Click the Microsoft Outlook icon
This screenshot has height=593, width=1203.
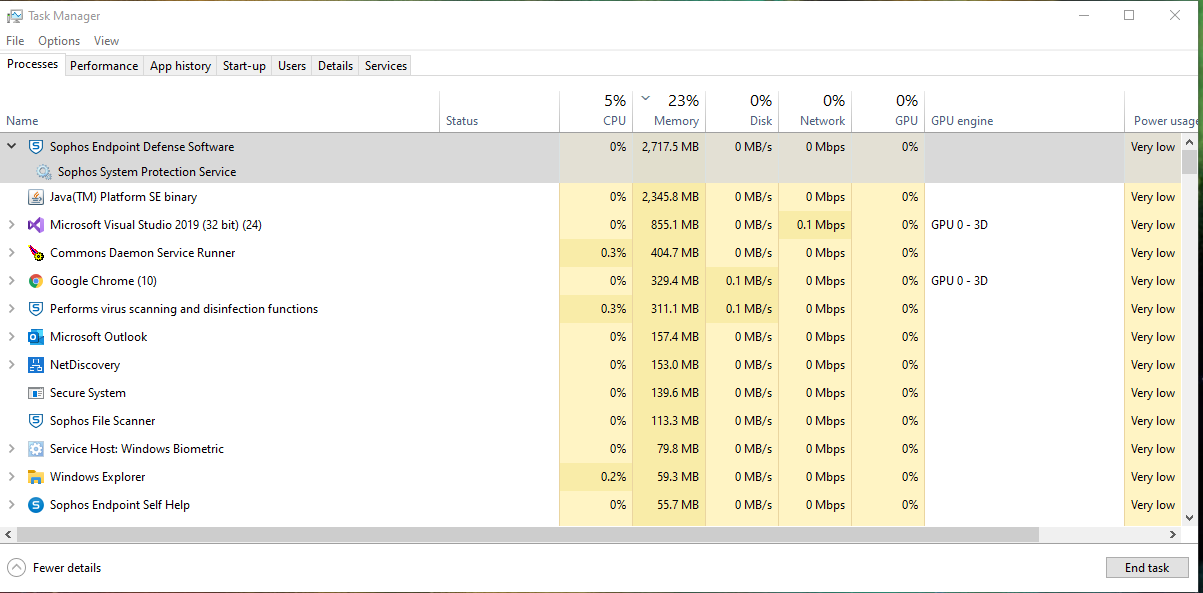[x=36, y=337]
